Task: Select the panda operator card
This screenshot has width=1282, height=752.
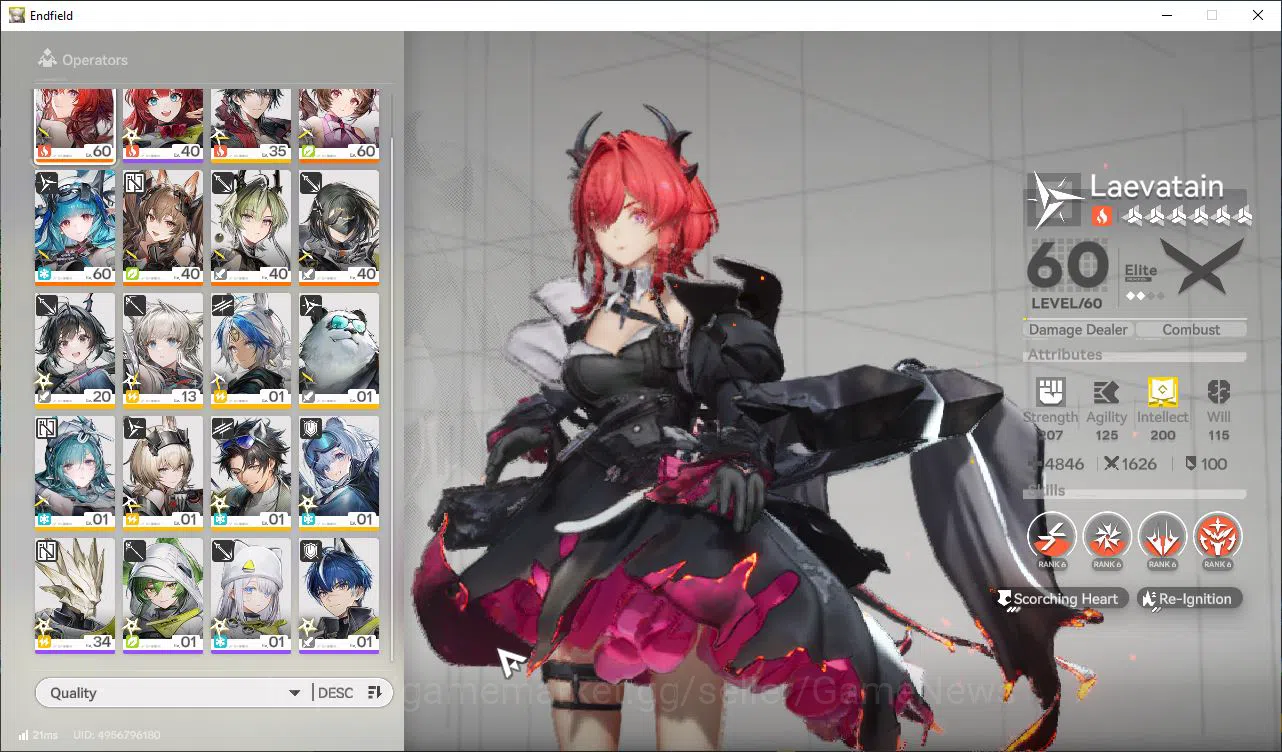Action: tap(339, 350)
